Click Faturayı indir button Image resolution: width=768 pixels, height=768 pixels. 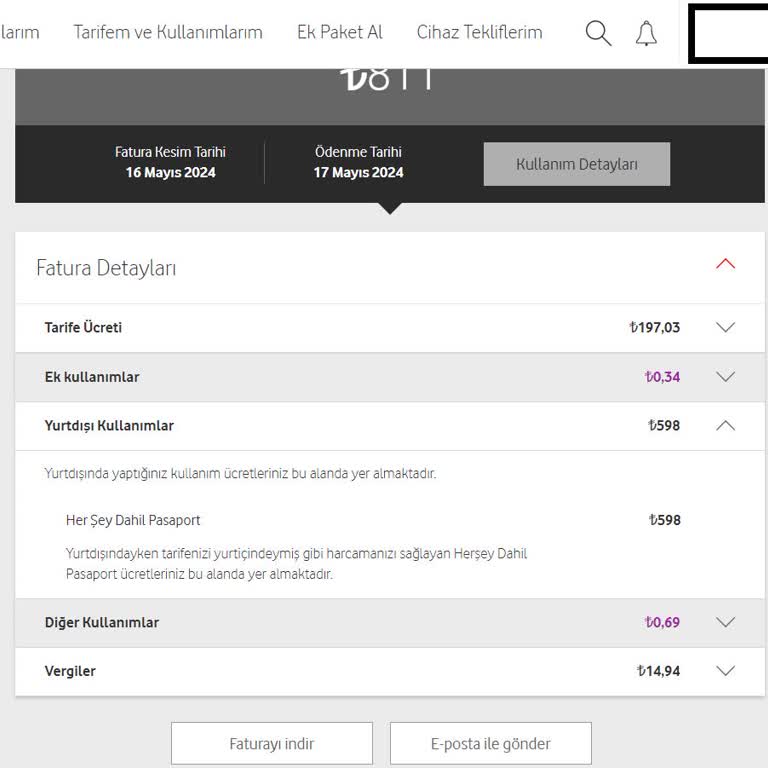(272, 744)
